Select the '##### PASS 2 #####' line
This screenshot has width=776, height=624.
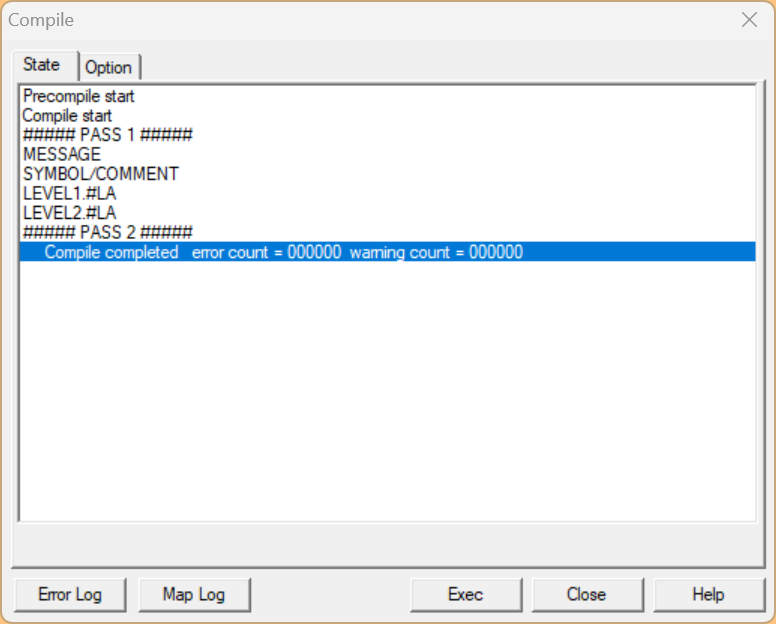[x=388, y=232]
